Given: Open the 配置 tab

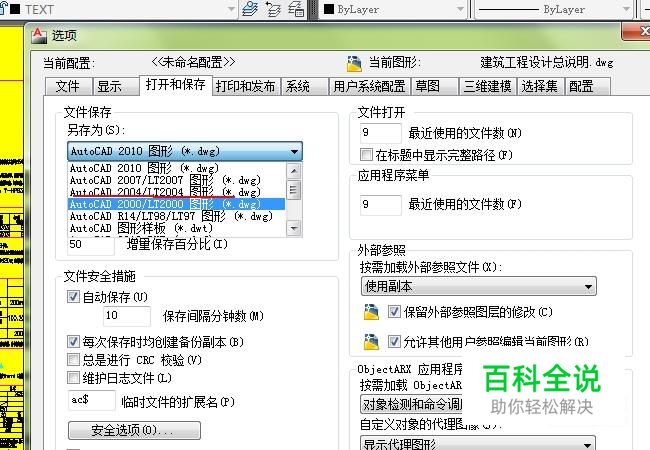Looking at the screenshot, I should (x=587, y=86).
